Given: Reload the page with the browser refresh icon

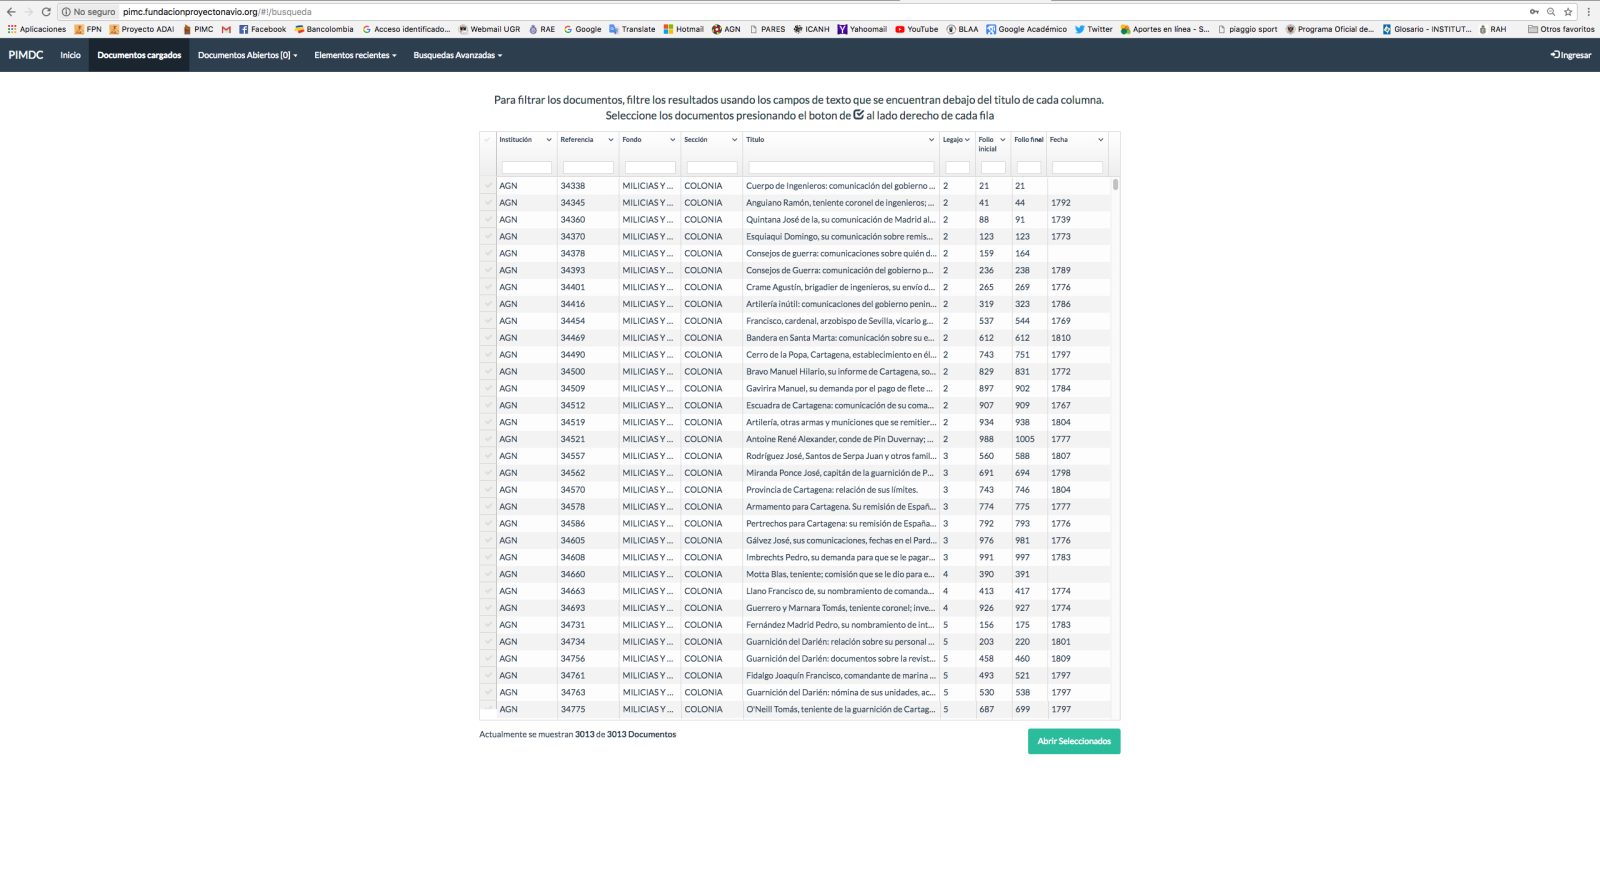Looking at the screenshot, I should 46,12.
